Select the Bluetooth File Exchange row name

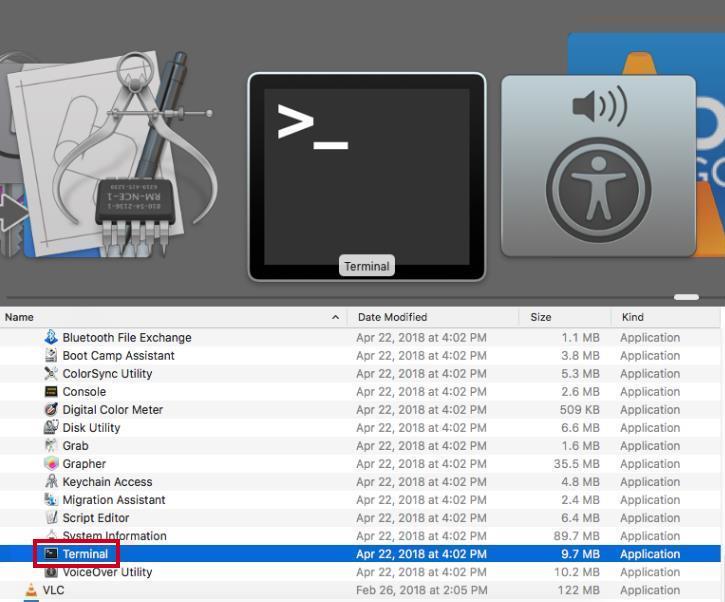coord(127,338)
